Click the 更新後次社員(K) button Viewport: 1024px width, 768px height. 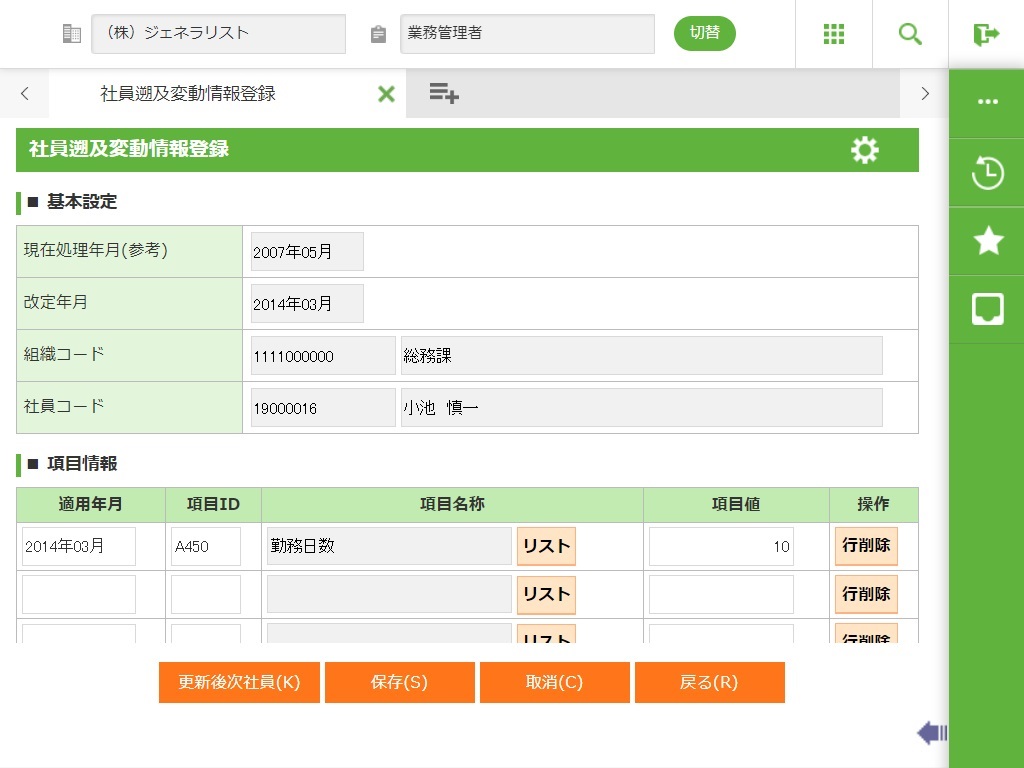pos(239,682)
